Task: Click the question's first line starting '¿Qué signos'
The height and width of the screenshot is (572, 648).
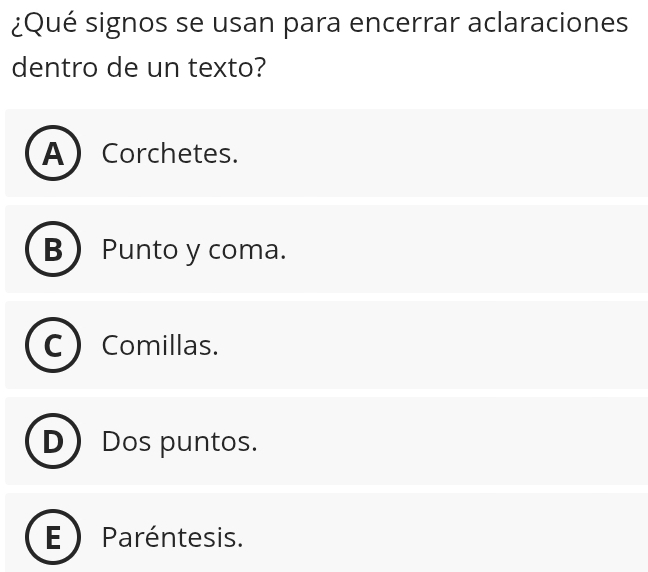Action: pos(320,24)
